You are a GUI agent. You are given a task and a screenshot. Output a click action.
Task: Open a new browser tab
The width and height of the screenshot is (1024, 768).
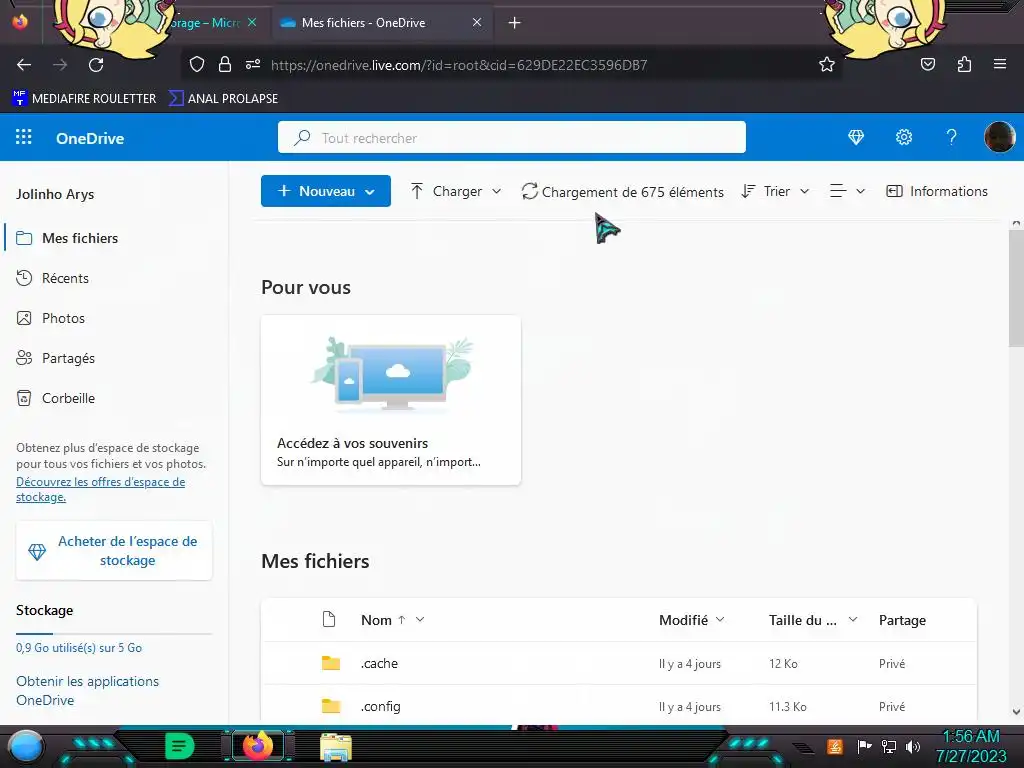coord(515,23)
